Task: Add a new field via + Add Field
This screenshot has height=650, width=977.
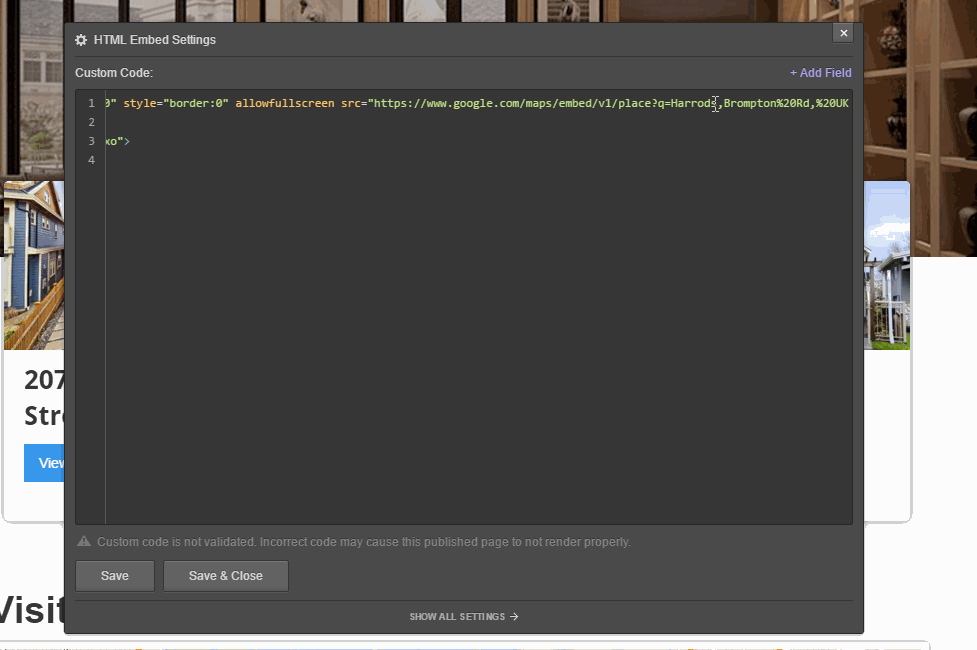Action: pyautogui.click(x=821, y=73)
